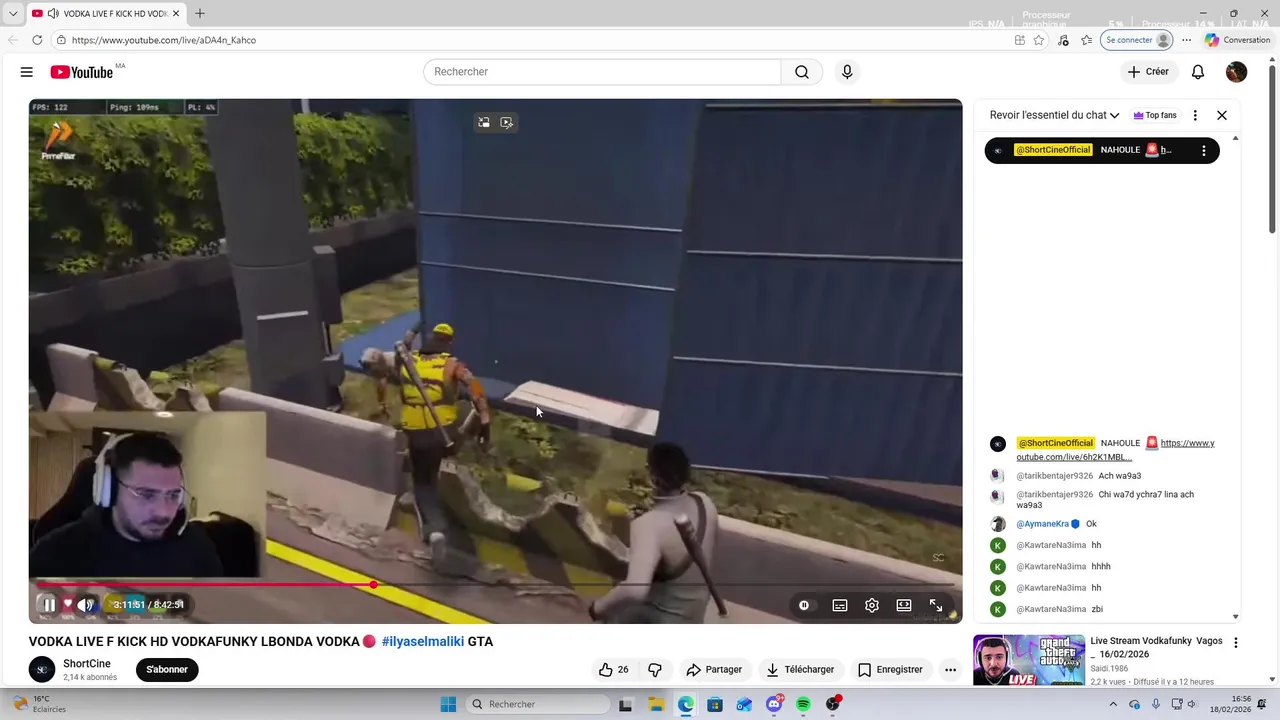Open the tab list dropdown arrow
1280x720 pixels.
point(13,13)
